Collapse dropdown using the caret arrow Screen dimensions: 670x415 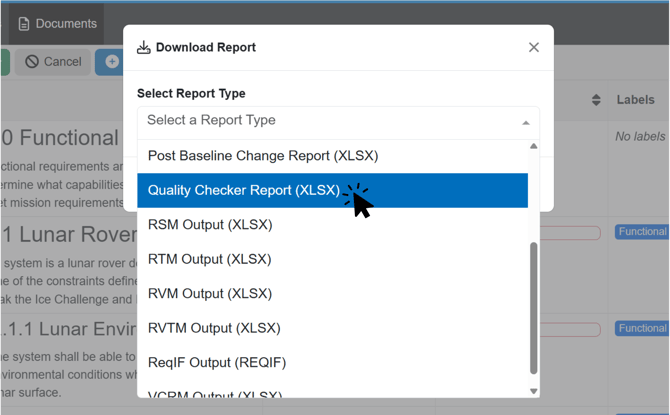tap(526, 122)
